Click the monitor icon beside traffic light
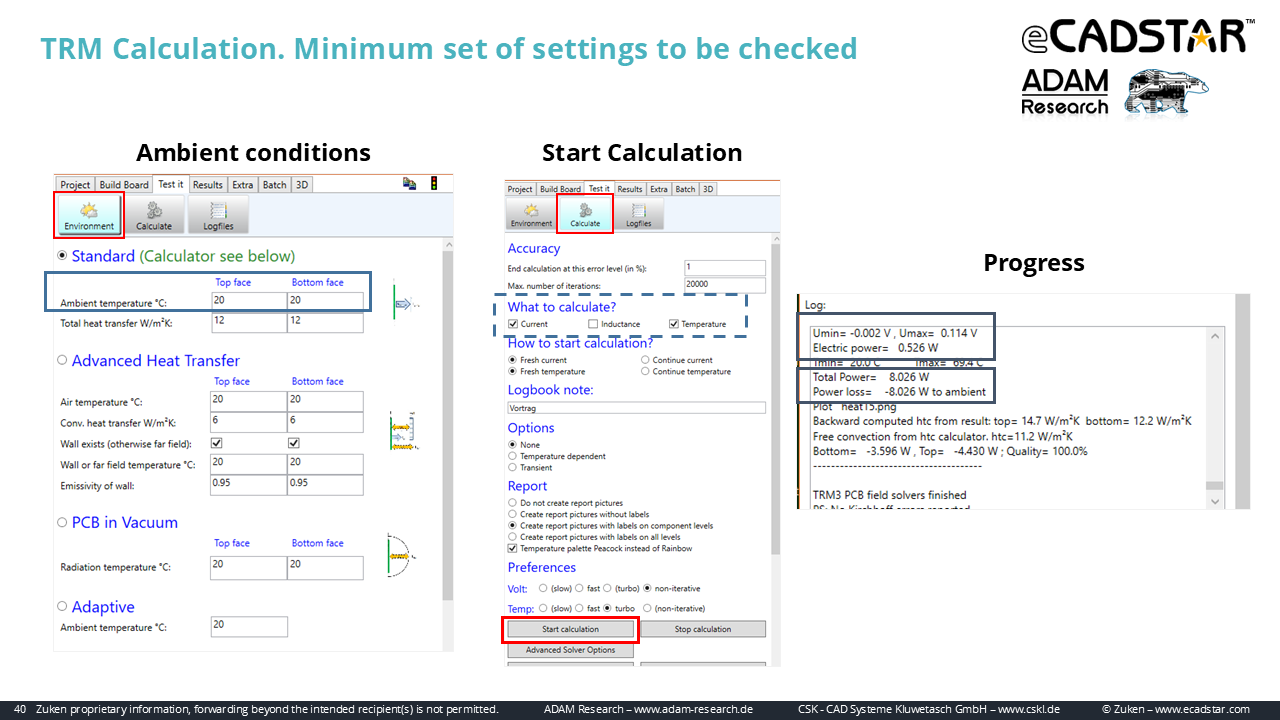This screenshot has width=1280, height=720. (410, 183)
